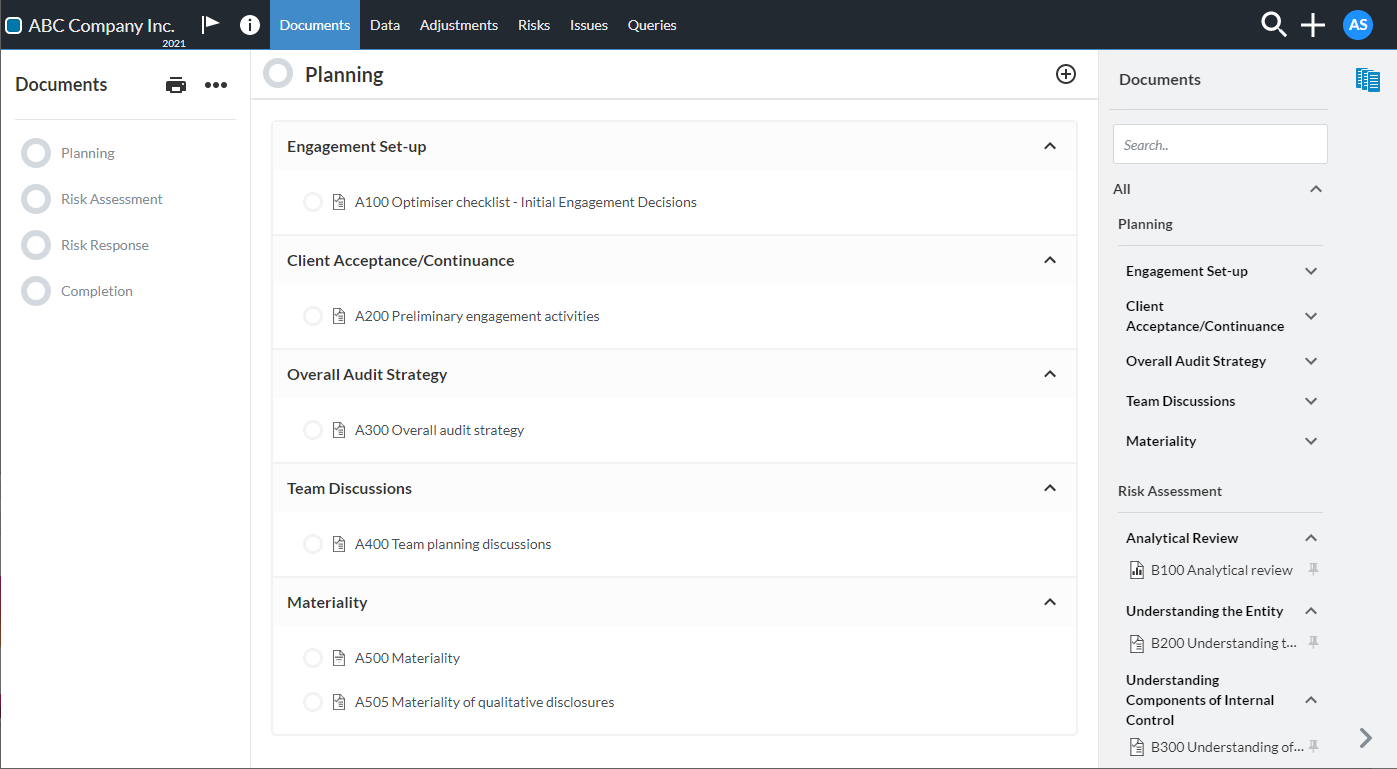Select Risk Assessment in left sidebar

111,199
